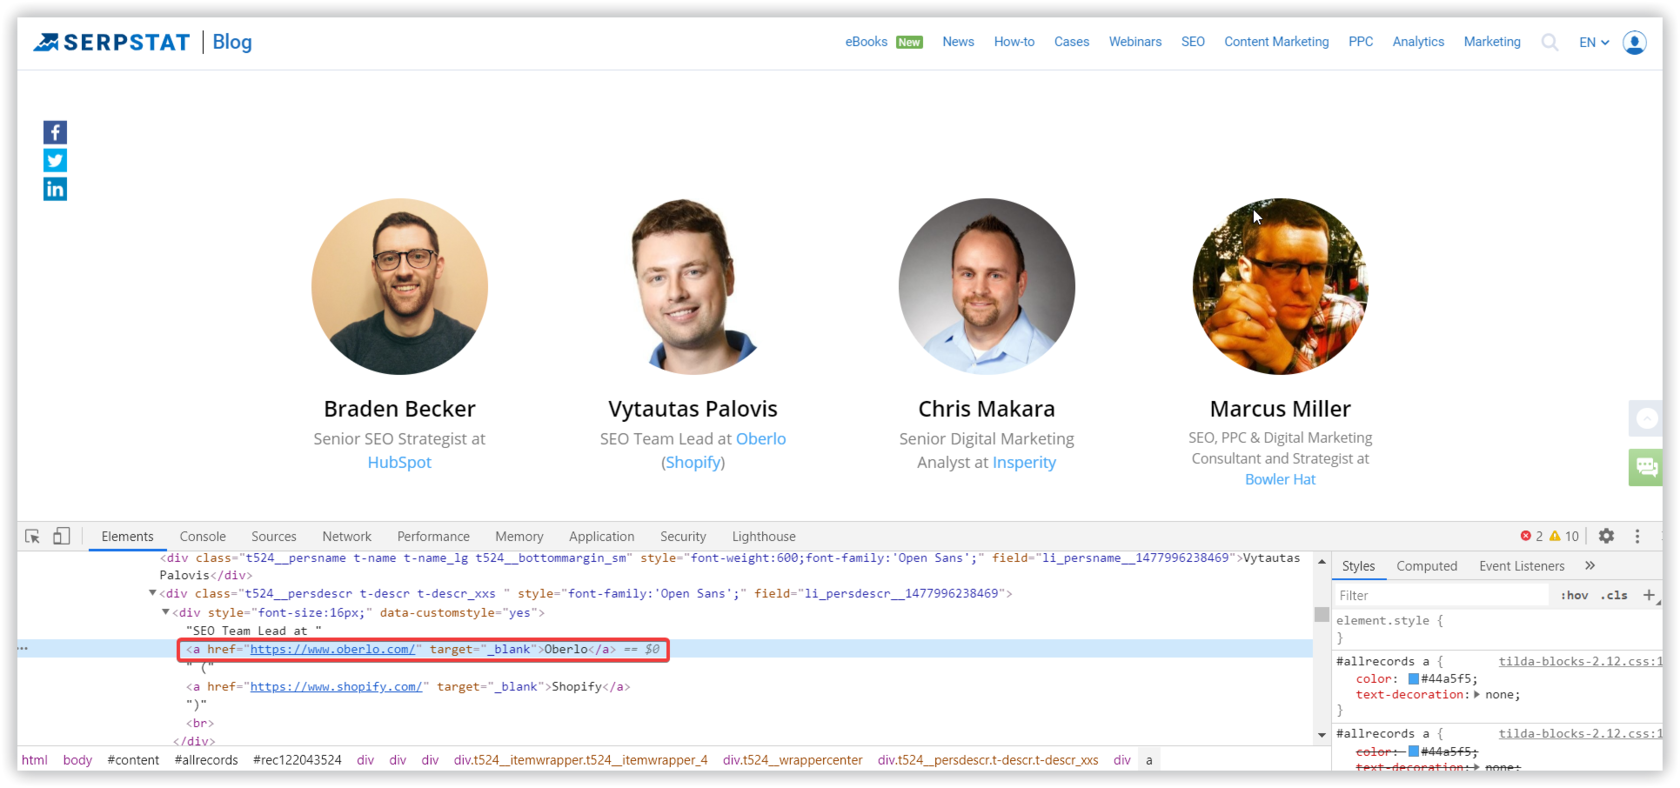The width and height of the screenshot is (1680, 788).
Task: Follow the Shopify link in page content
Action: [x=693, y=462]
